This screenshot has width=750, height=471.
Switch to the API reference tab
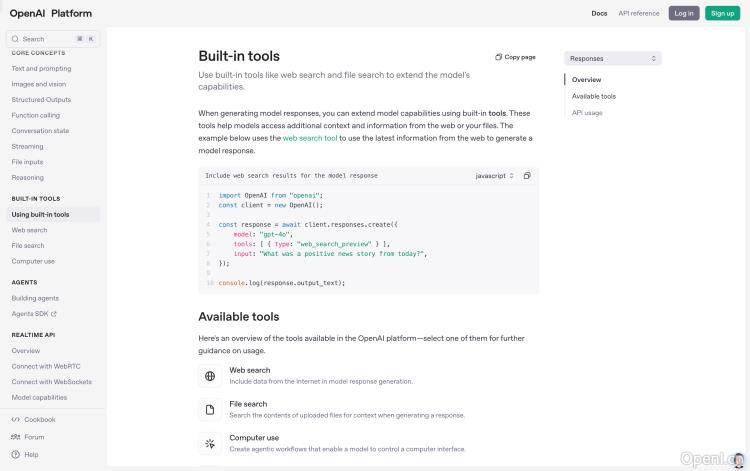(x=638, y=13)
